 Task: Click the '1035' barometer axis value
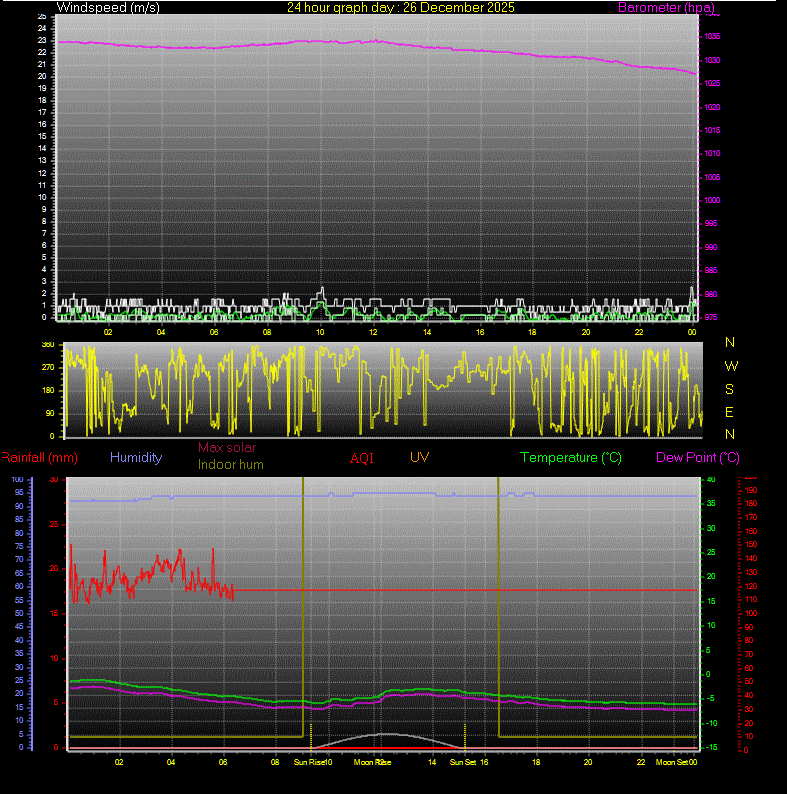point(712,36)
